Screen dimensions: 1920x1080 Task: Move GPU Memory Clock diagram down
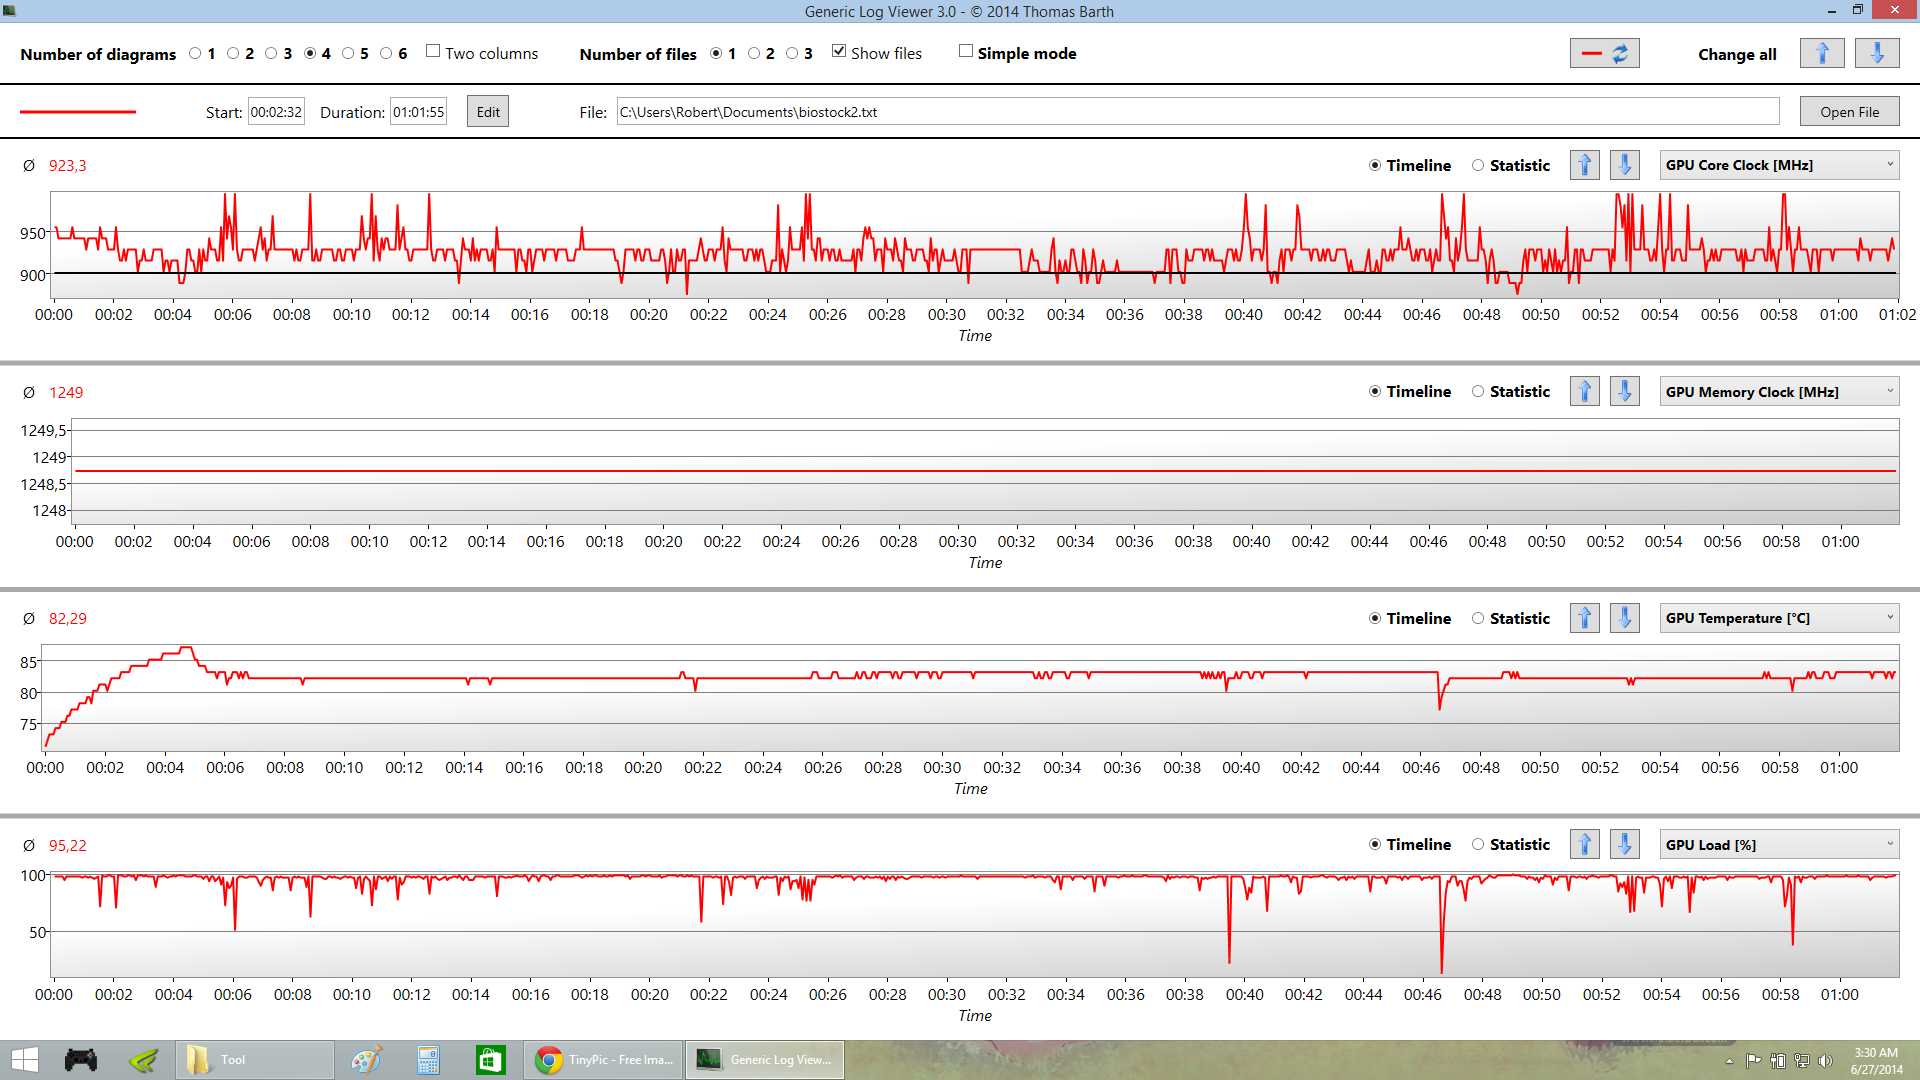[x=1625, y=392]
